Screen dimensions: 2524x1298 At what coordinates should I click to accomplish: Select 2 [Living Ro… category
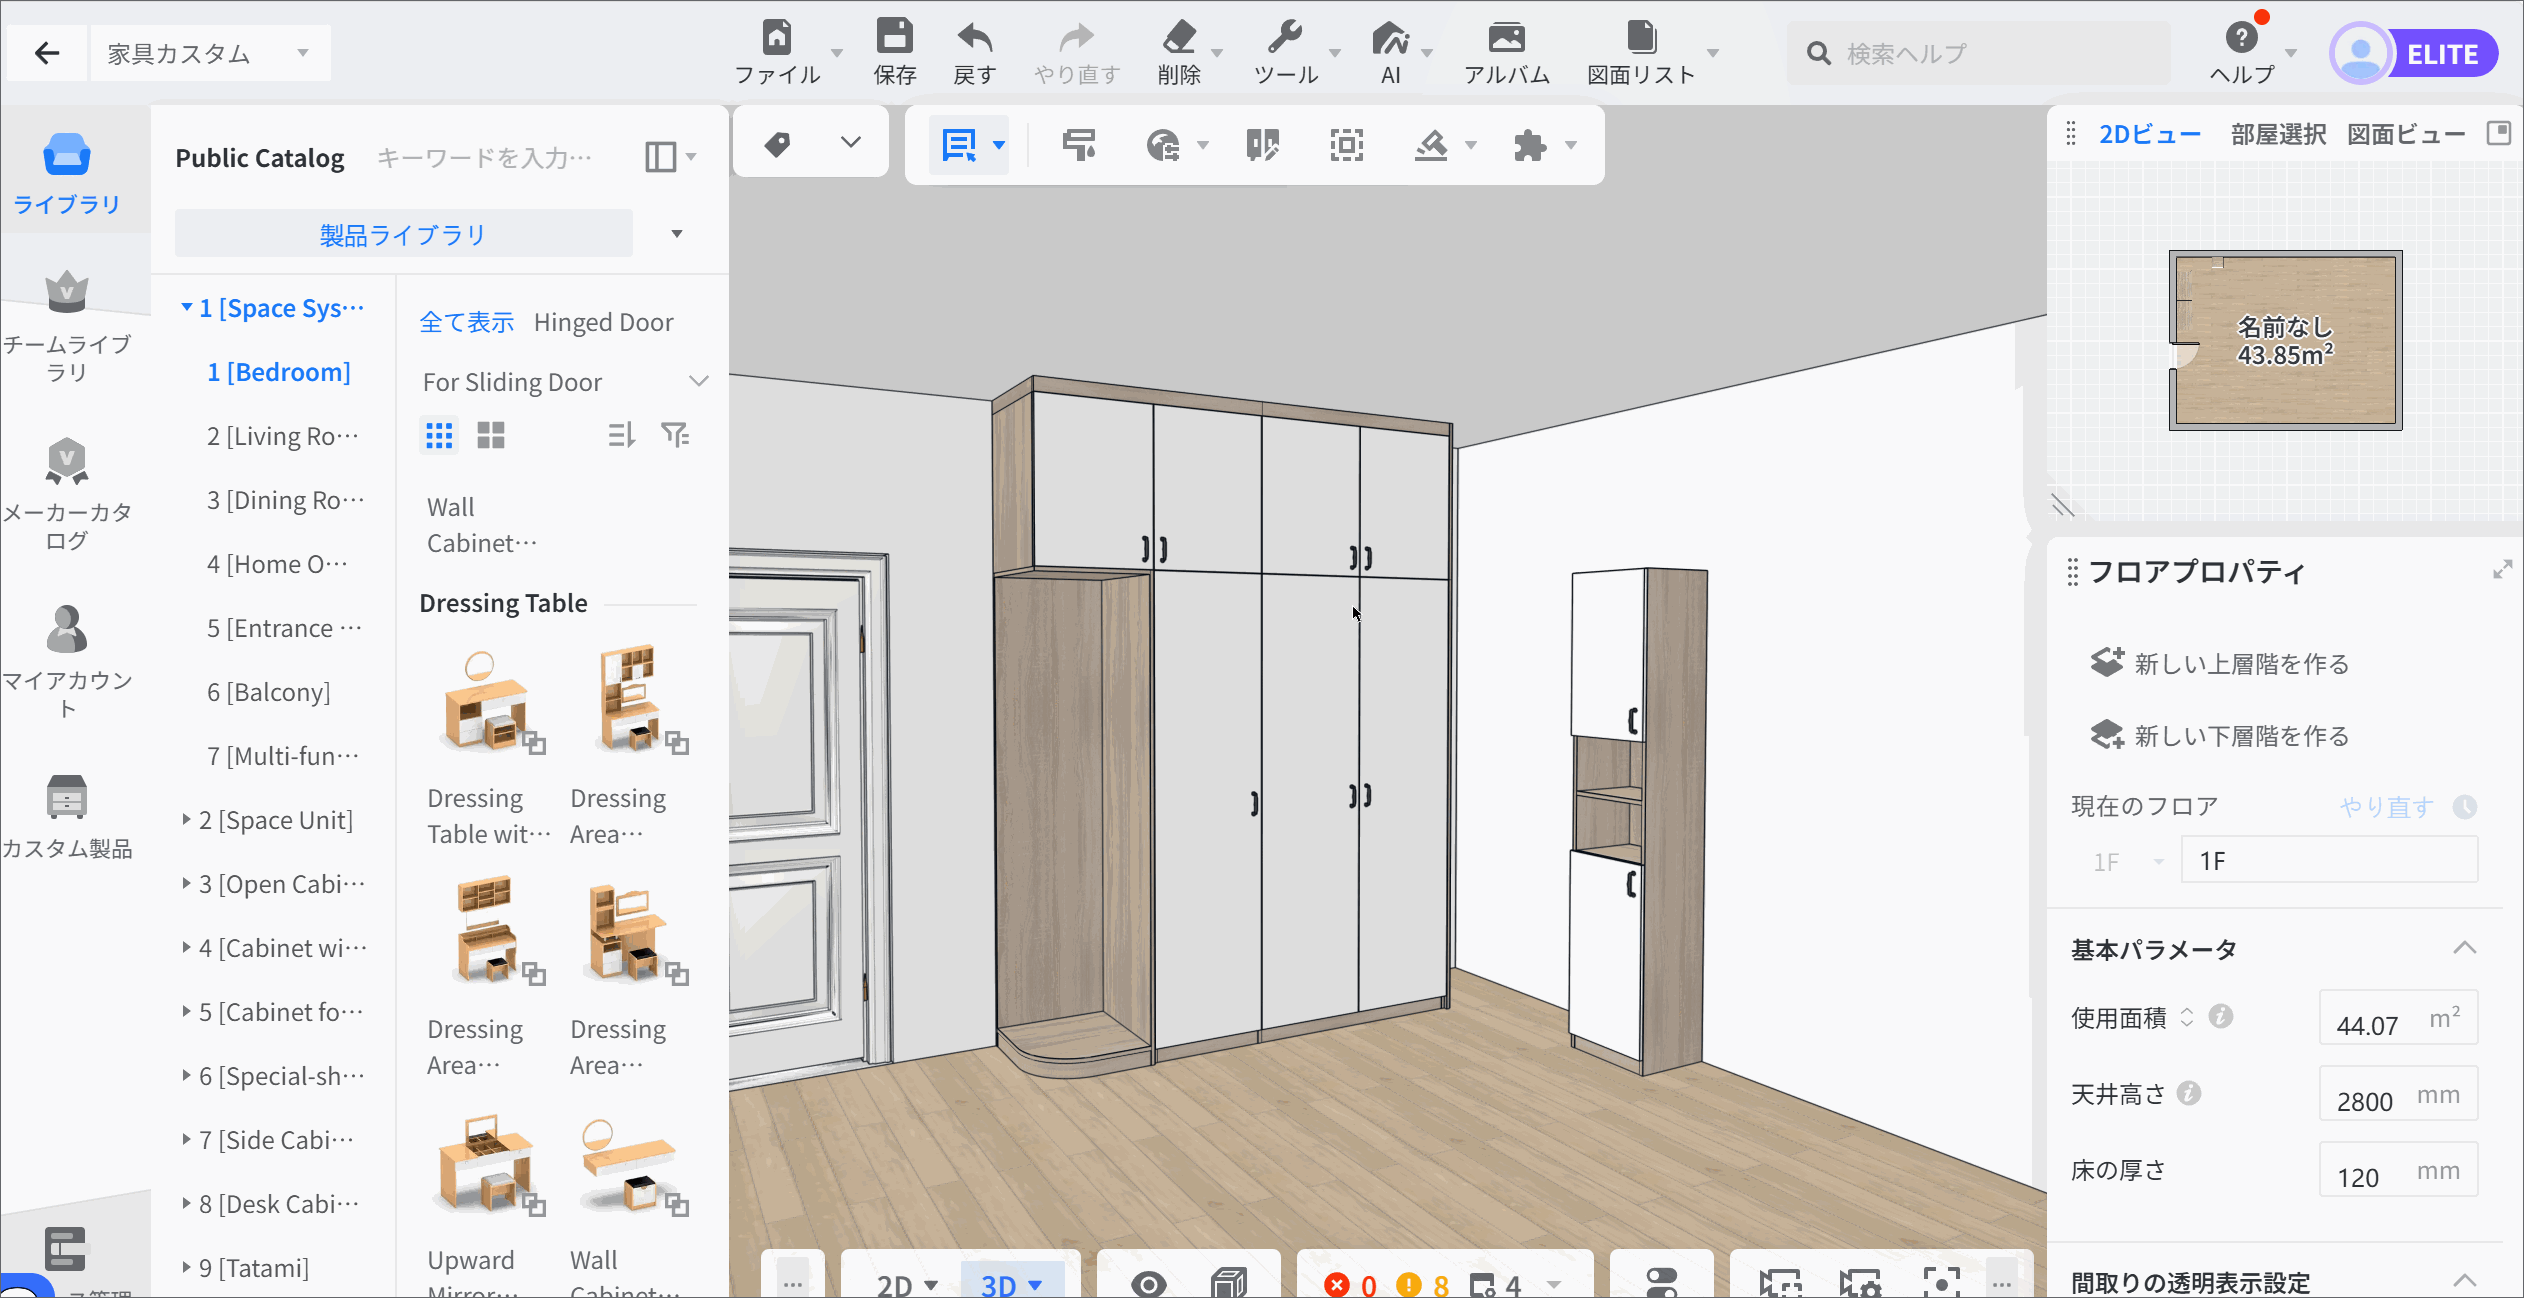click(283, 436)
